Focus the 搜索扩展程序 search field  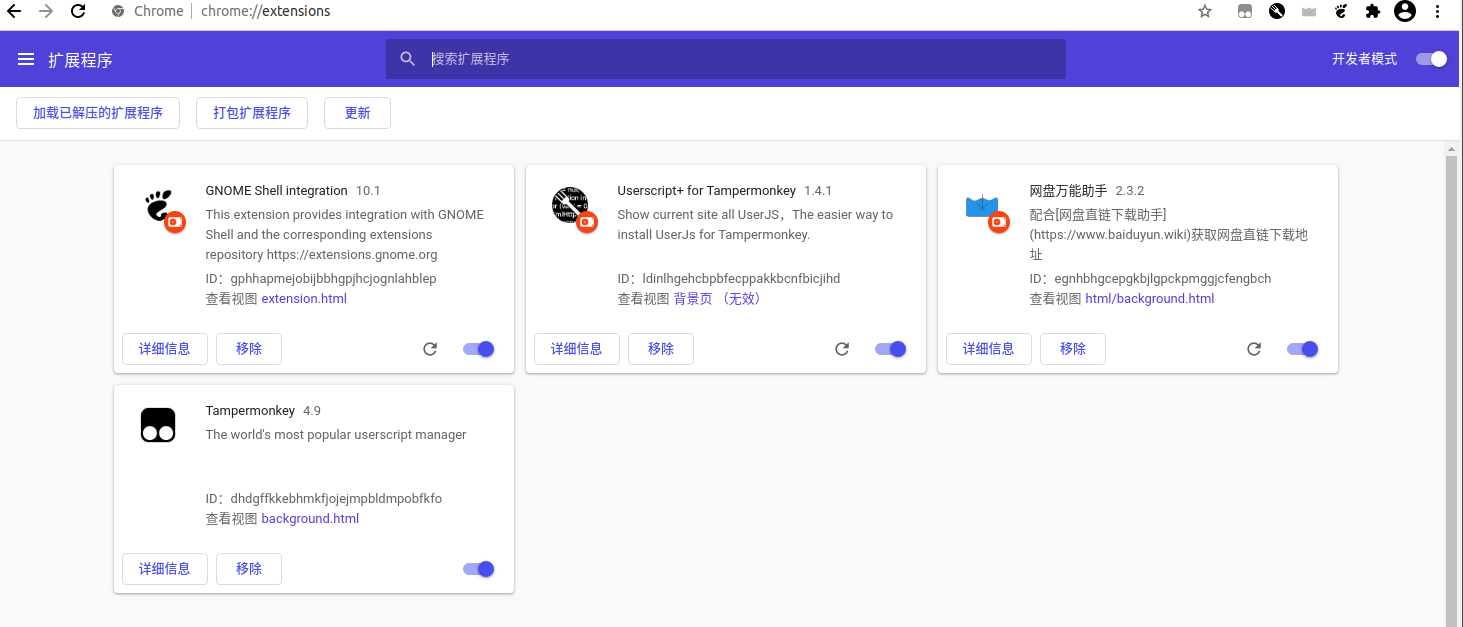(x=726, y=59)
